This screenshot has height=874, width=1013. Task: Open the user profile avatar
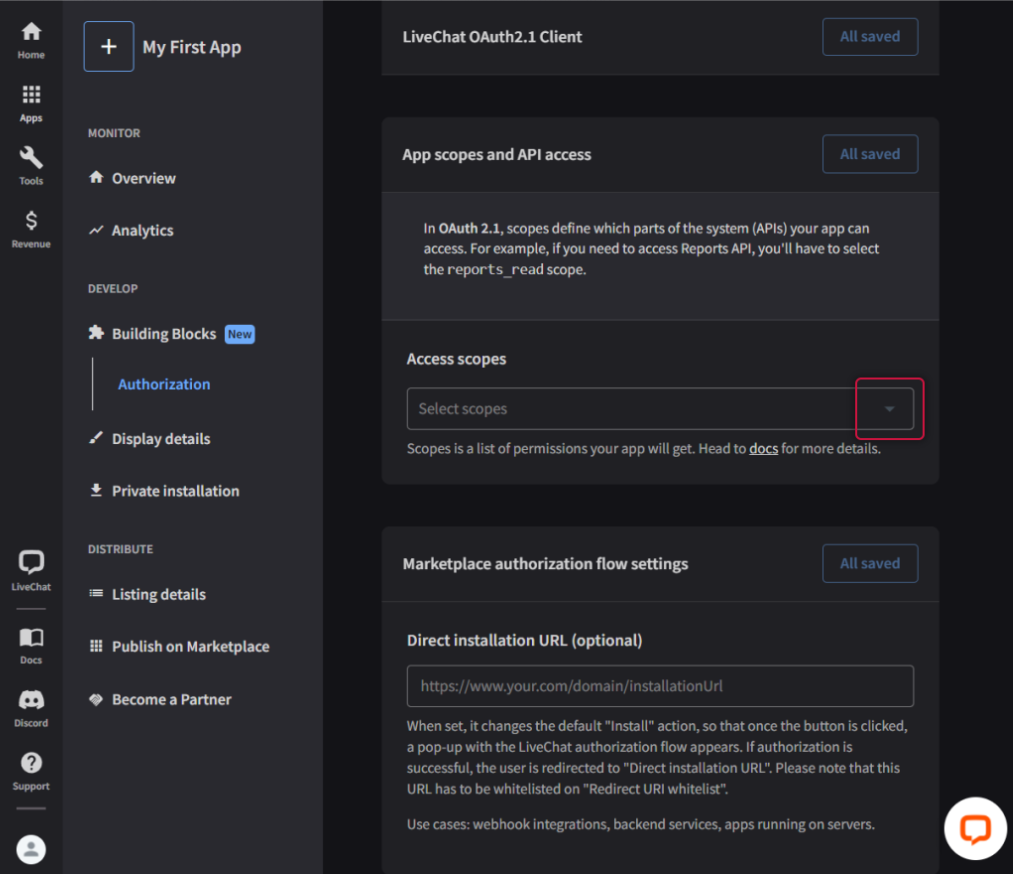click(31, 849)
